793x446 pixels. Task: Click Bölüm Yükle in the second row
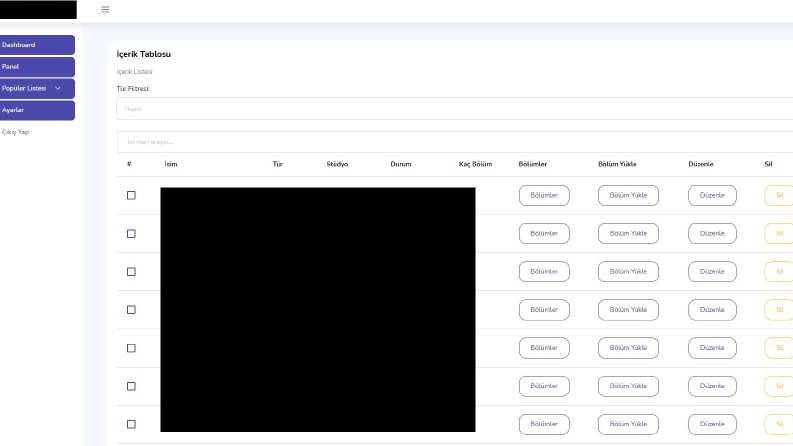pos(628,234)
